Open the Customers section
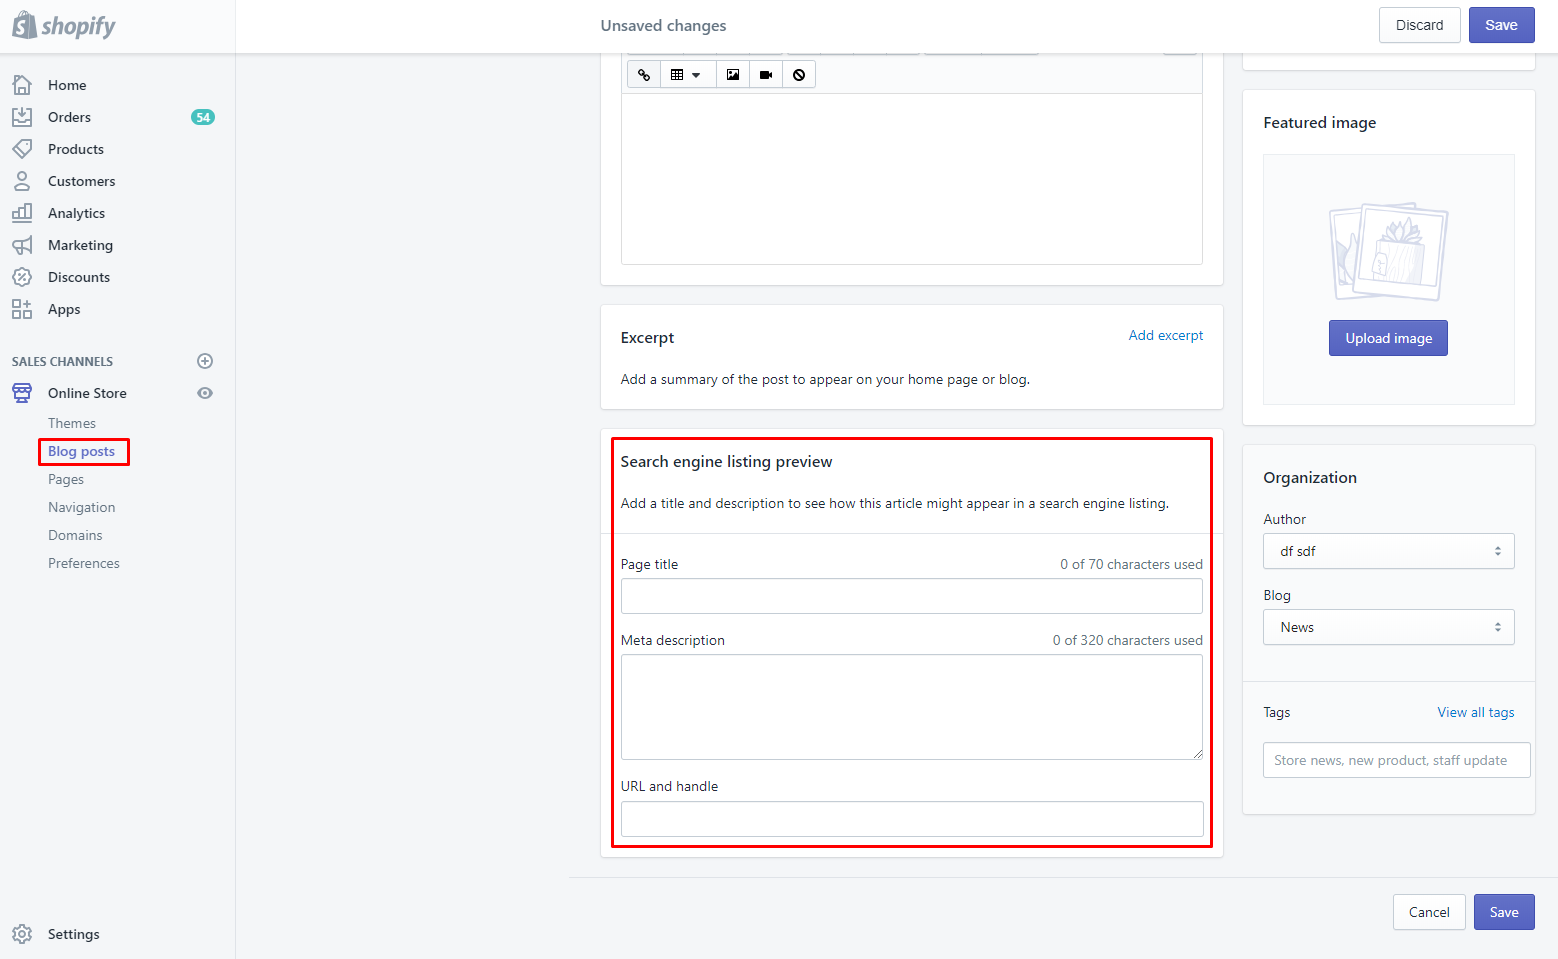 82,181
